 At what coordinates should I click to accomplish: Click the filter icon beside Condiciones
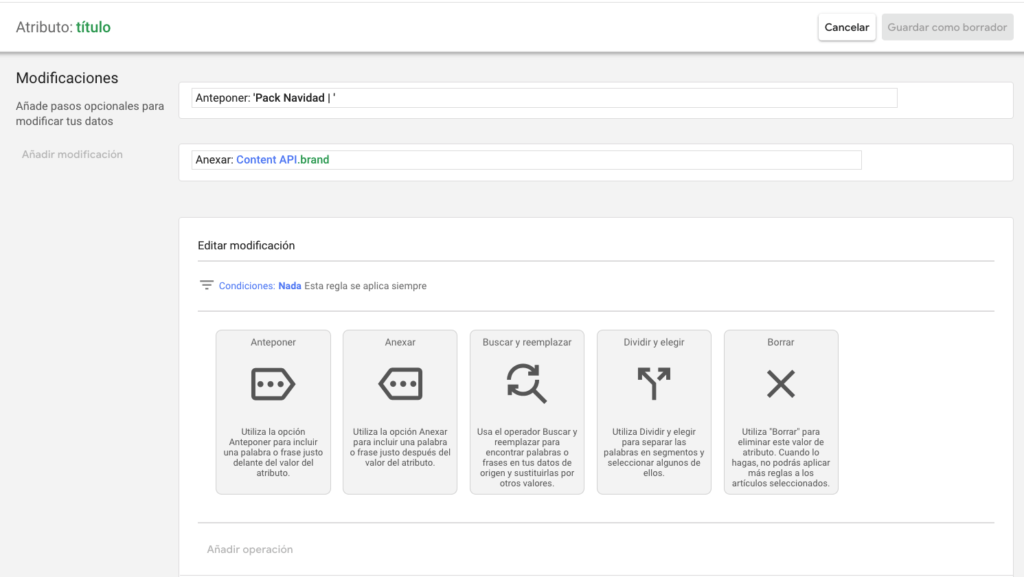tap(206, 285)
